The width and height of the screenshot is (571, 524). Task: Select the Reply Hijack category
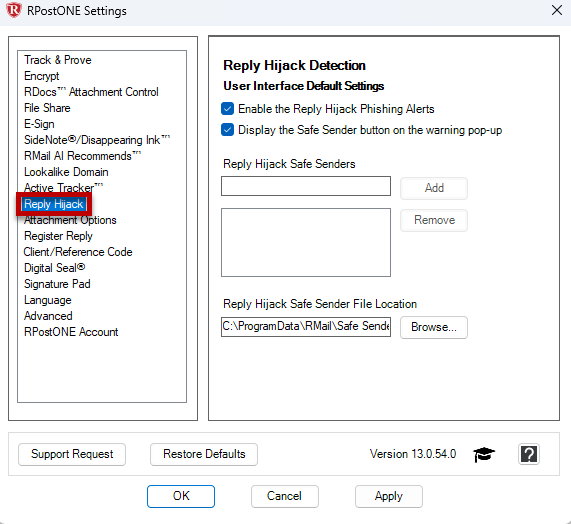pos(54,204)
